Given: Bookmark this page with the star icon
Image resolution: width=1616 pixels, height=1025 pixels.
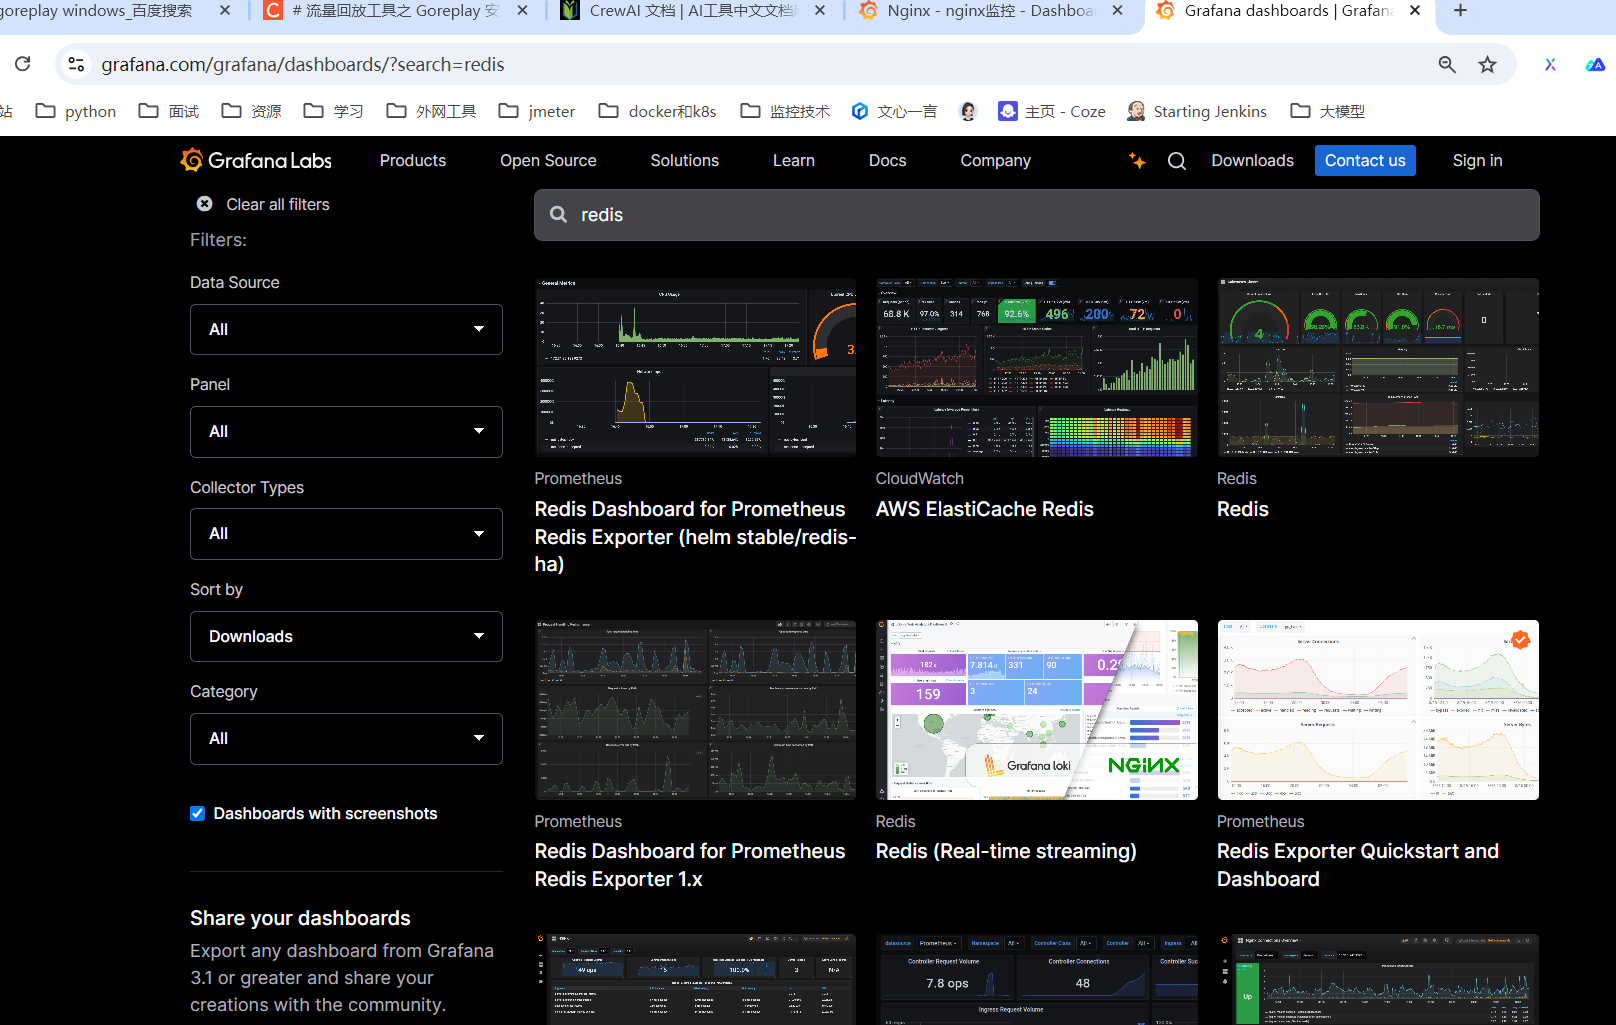Looking at the screenshot, I should pyautogui.click(x=1488, y=64).
